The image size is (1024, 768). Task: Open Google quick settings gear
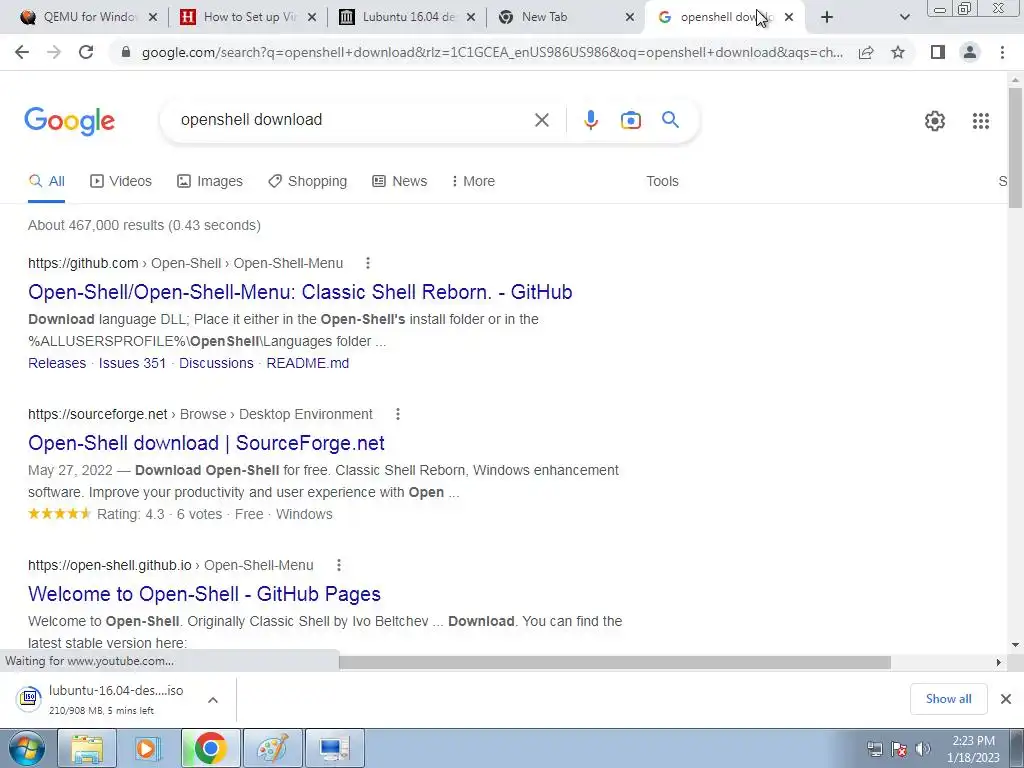(935, 121)
